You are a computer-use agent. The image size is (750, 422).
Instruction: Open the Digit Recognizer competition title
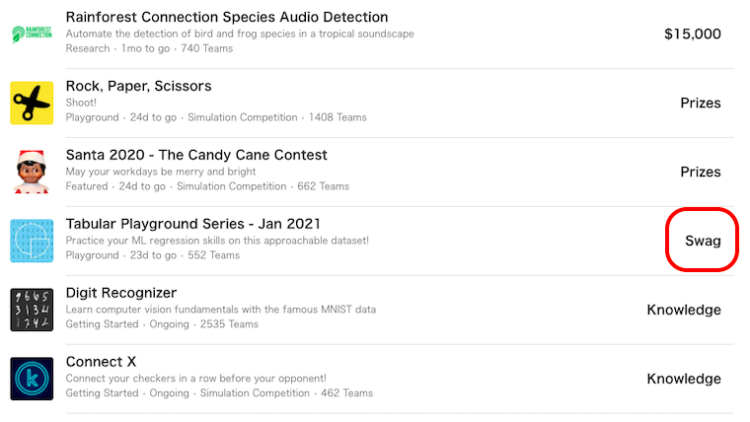point(121,293)
